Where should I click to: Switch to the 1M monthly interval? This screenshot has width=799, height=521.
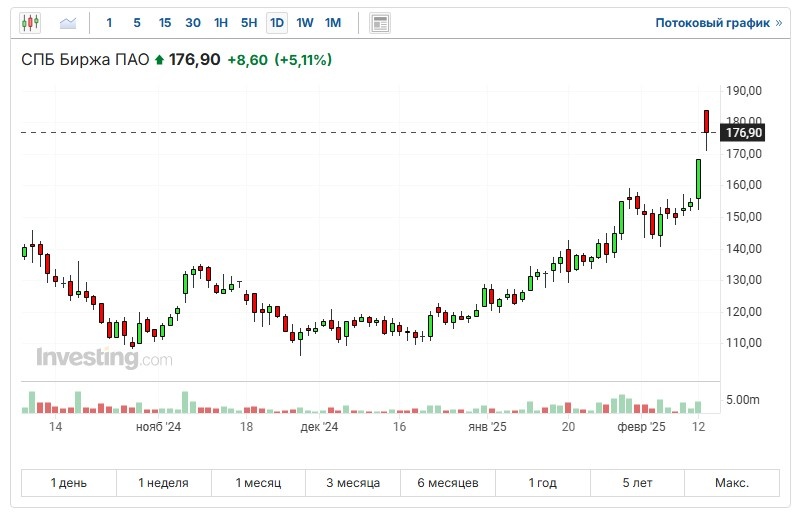pyautogui.click(x=333, y=23)
